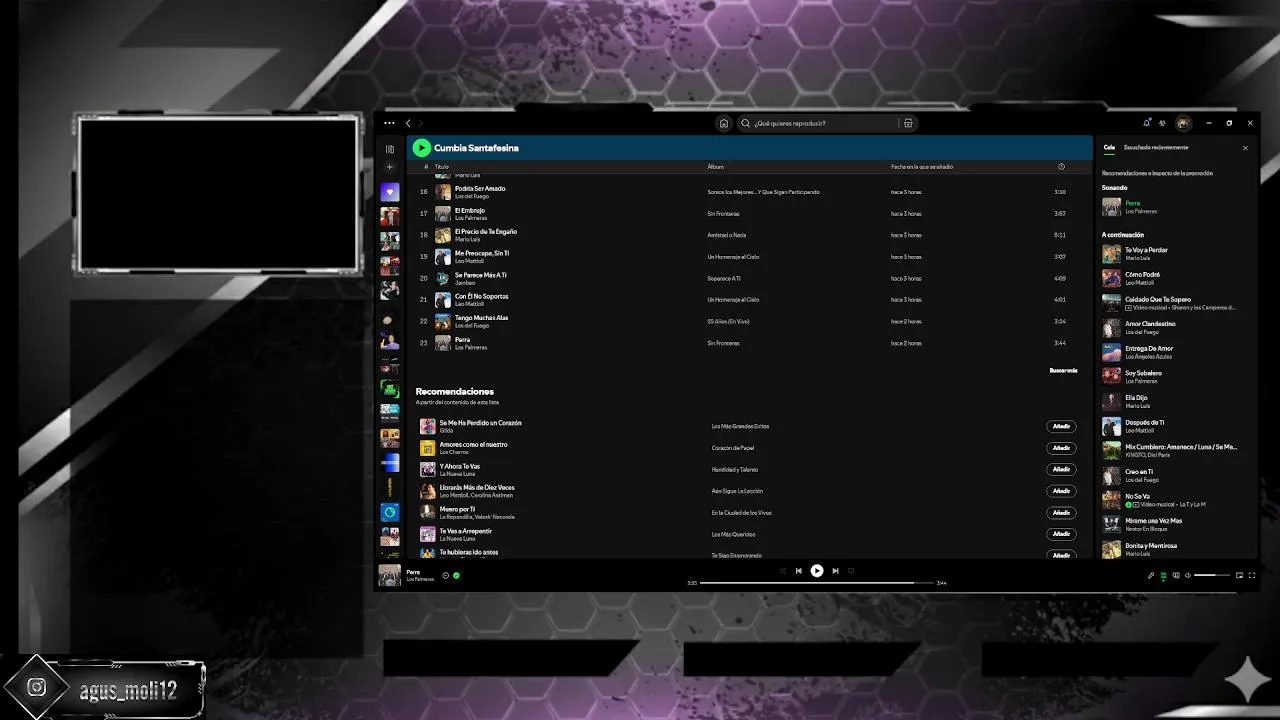Select 'Cuidado Que Te Supero' in the queue
Image resolution: width=1280 pixels, height=720 pixels.
click(x=1175, y=303)
